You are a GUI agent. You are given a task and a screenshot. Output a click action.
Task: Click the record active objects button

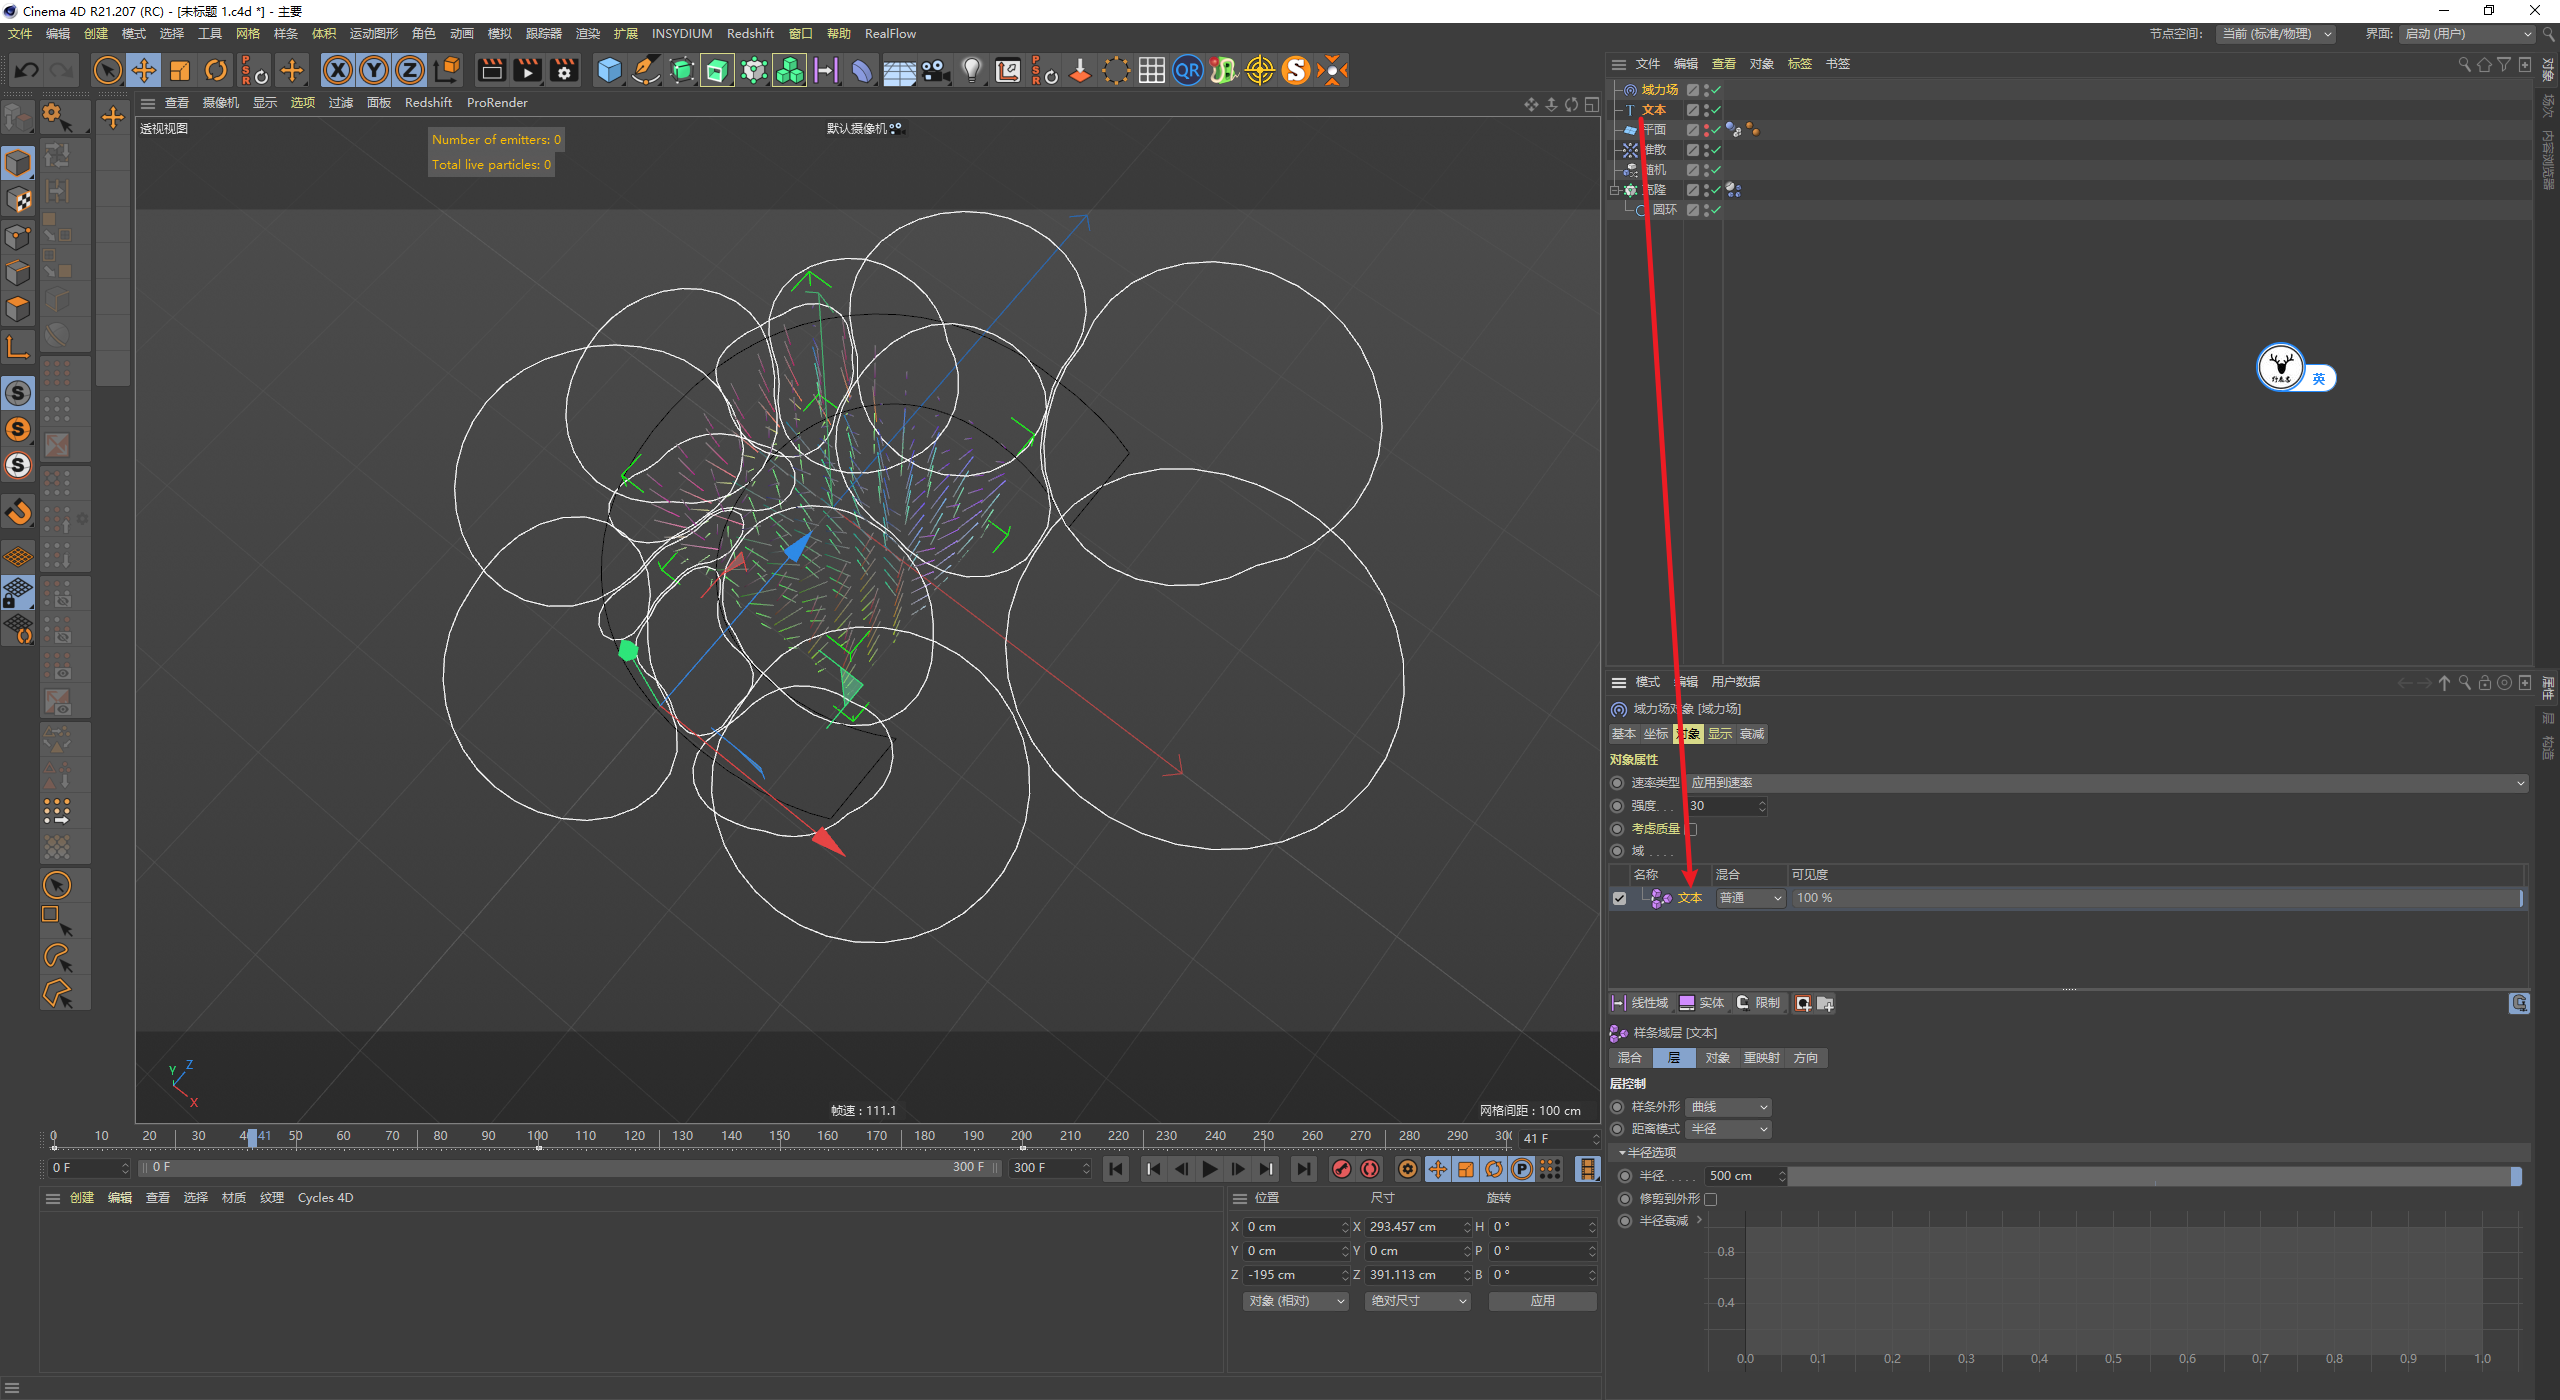tap(1342, 1169)
